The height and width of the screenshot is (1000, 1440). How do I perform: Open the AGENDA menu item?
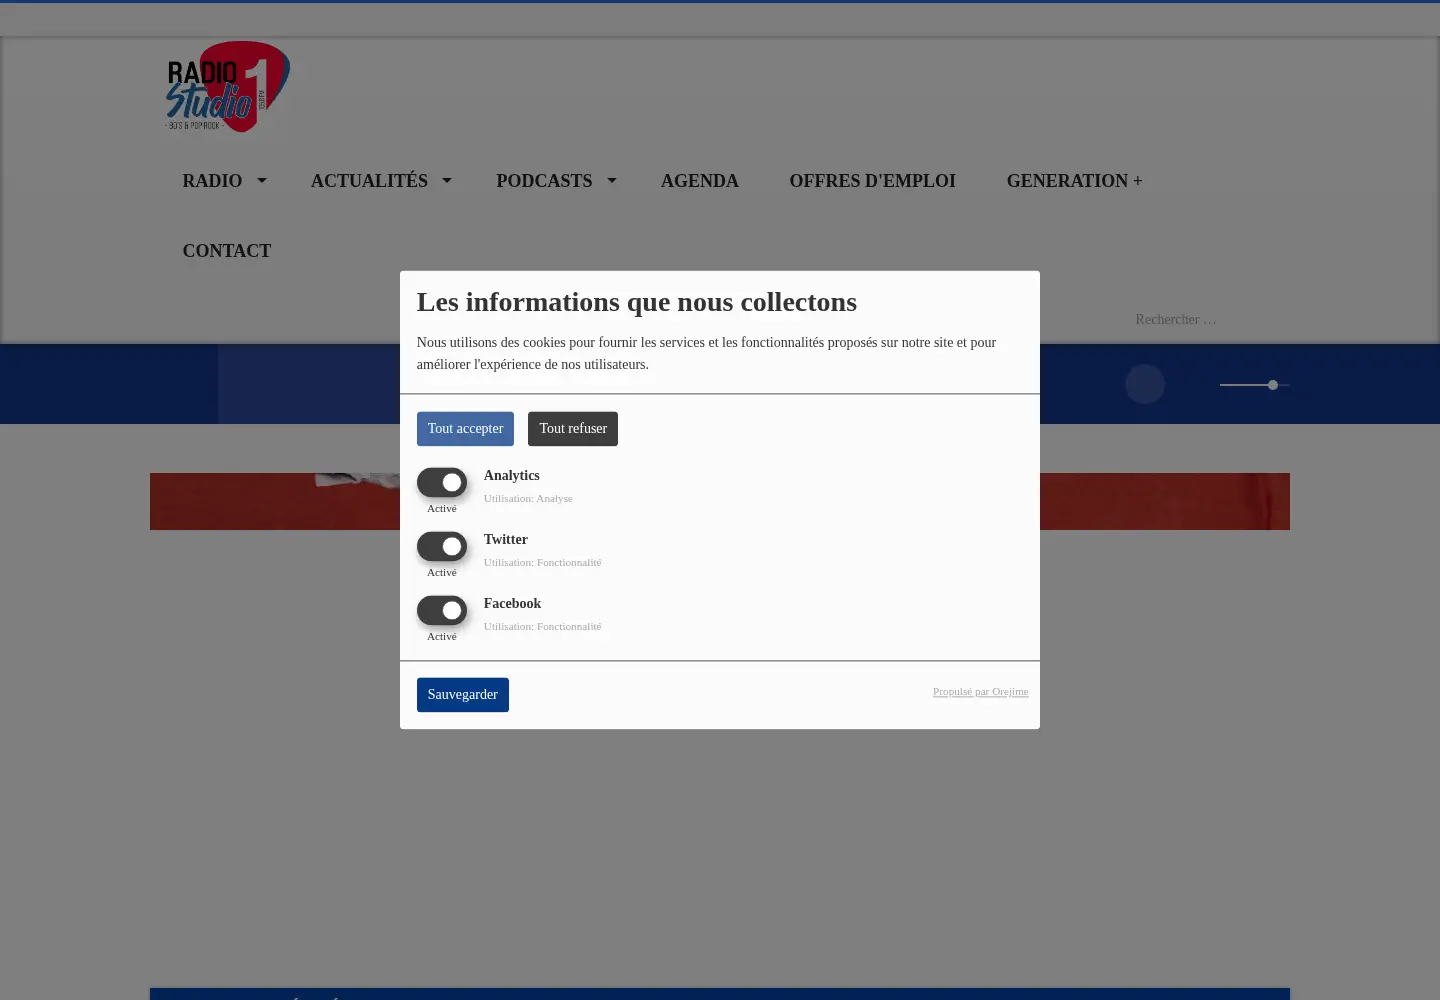[x=700, y=181]
